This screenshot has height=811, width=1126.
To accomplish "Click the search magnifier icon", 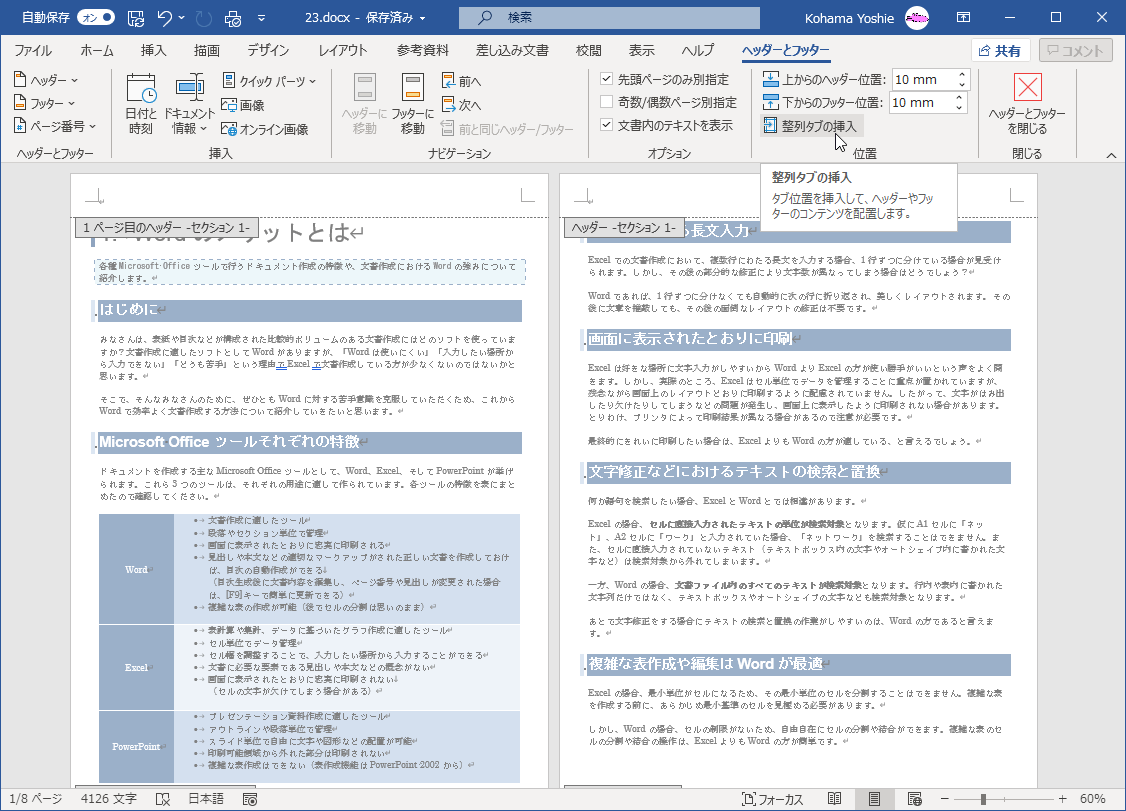I will coord(485,18).
